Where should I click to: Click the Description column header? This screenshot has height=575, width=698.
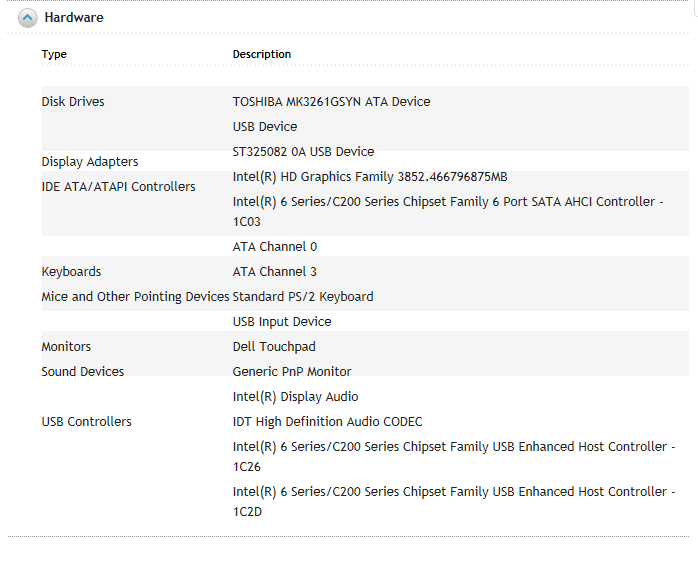click(x=262, y=54)
